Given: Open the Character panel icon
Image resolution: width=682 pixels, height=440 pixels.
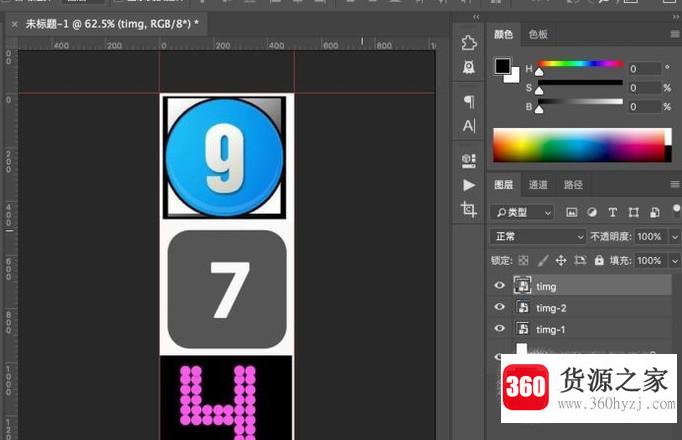Looking at the screenshot, I should (469, 126).
